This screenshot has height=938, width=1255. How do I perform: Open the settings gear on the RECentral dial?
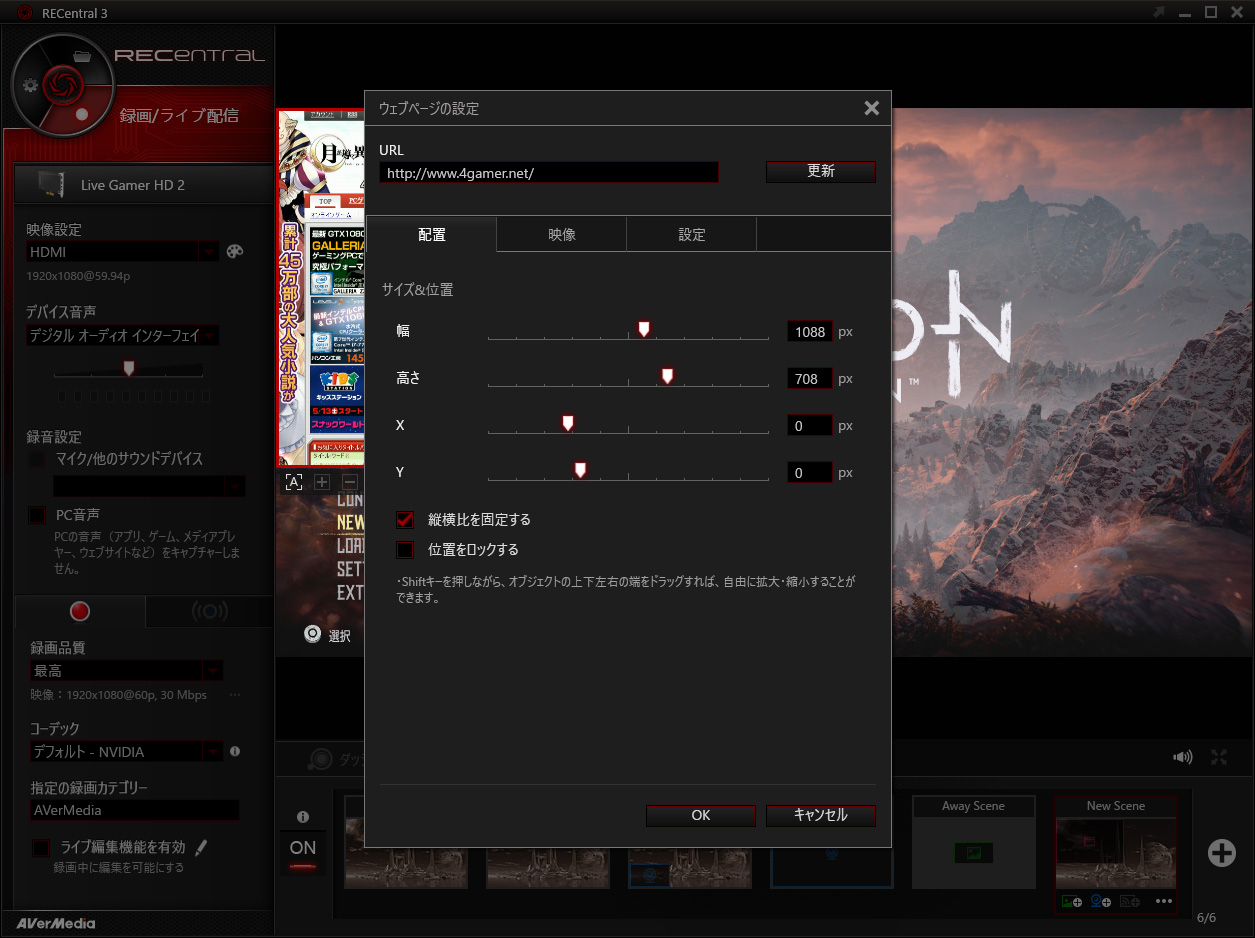pos(30,85)
